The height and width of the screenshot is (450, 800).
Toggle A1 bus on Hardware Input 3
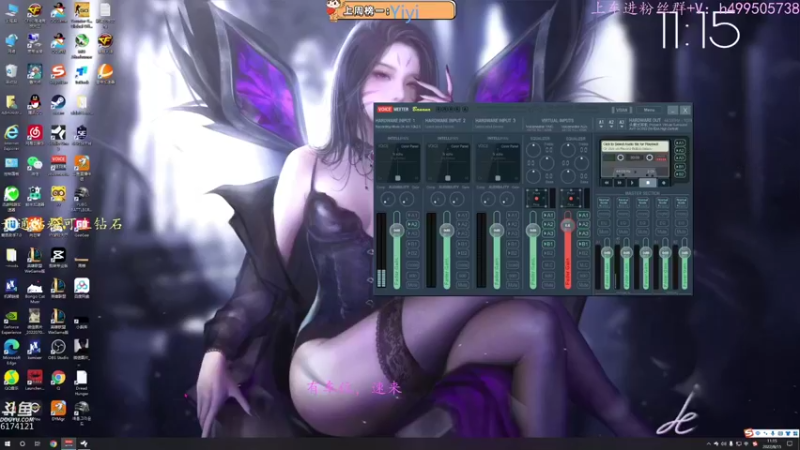click(512, 215)
